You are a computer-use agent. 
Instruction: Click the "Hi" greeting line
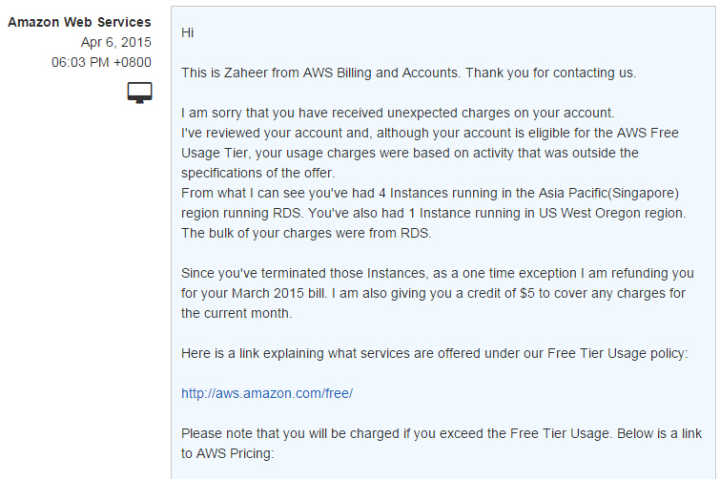coord(187,33)
